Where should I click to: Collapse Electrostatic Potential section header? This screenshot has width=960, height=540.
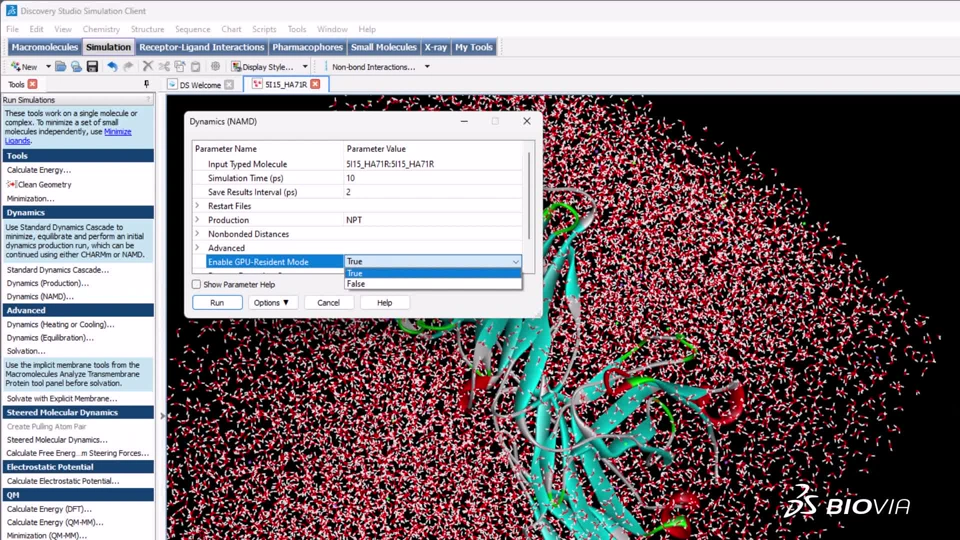[x=78, y=467]
